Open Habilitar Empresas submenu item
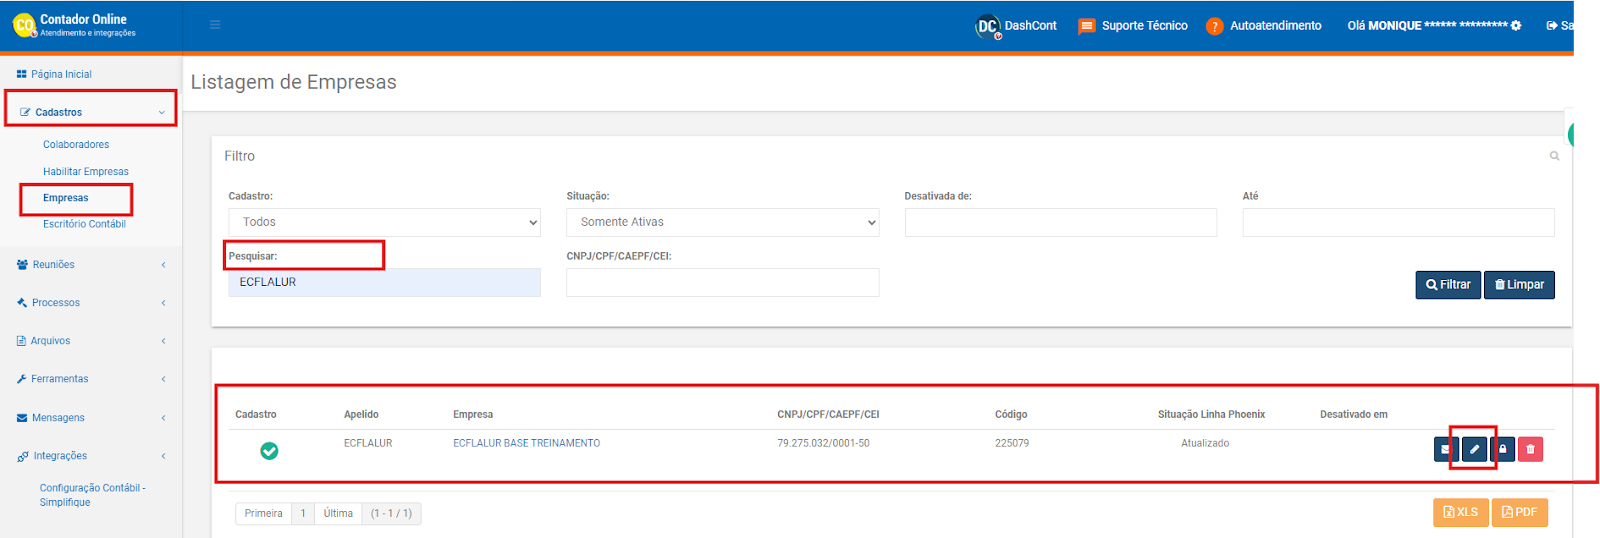Viewport: 1600px width, 538px height. pyautogui.click(x=86, y=172)
